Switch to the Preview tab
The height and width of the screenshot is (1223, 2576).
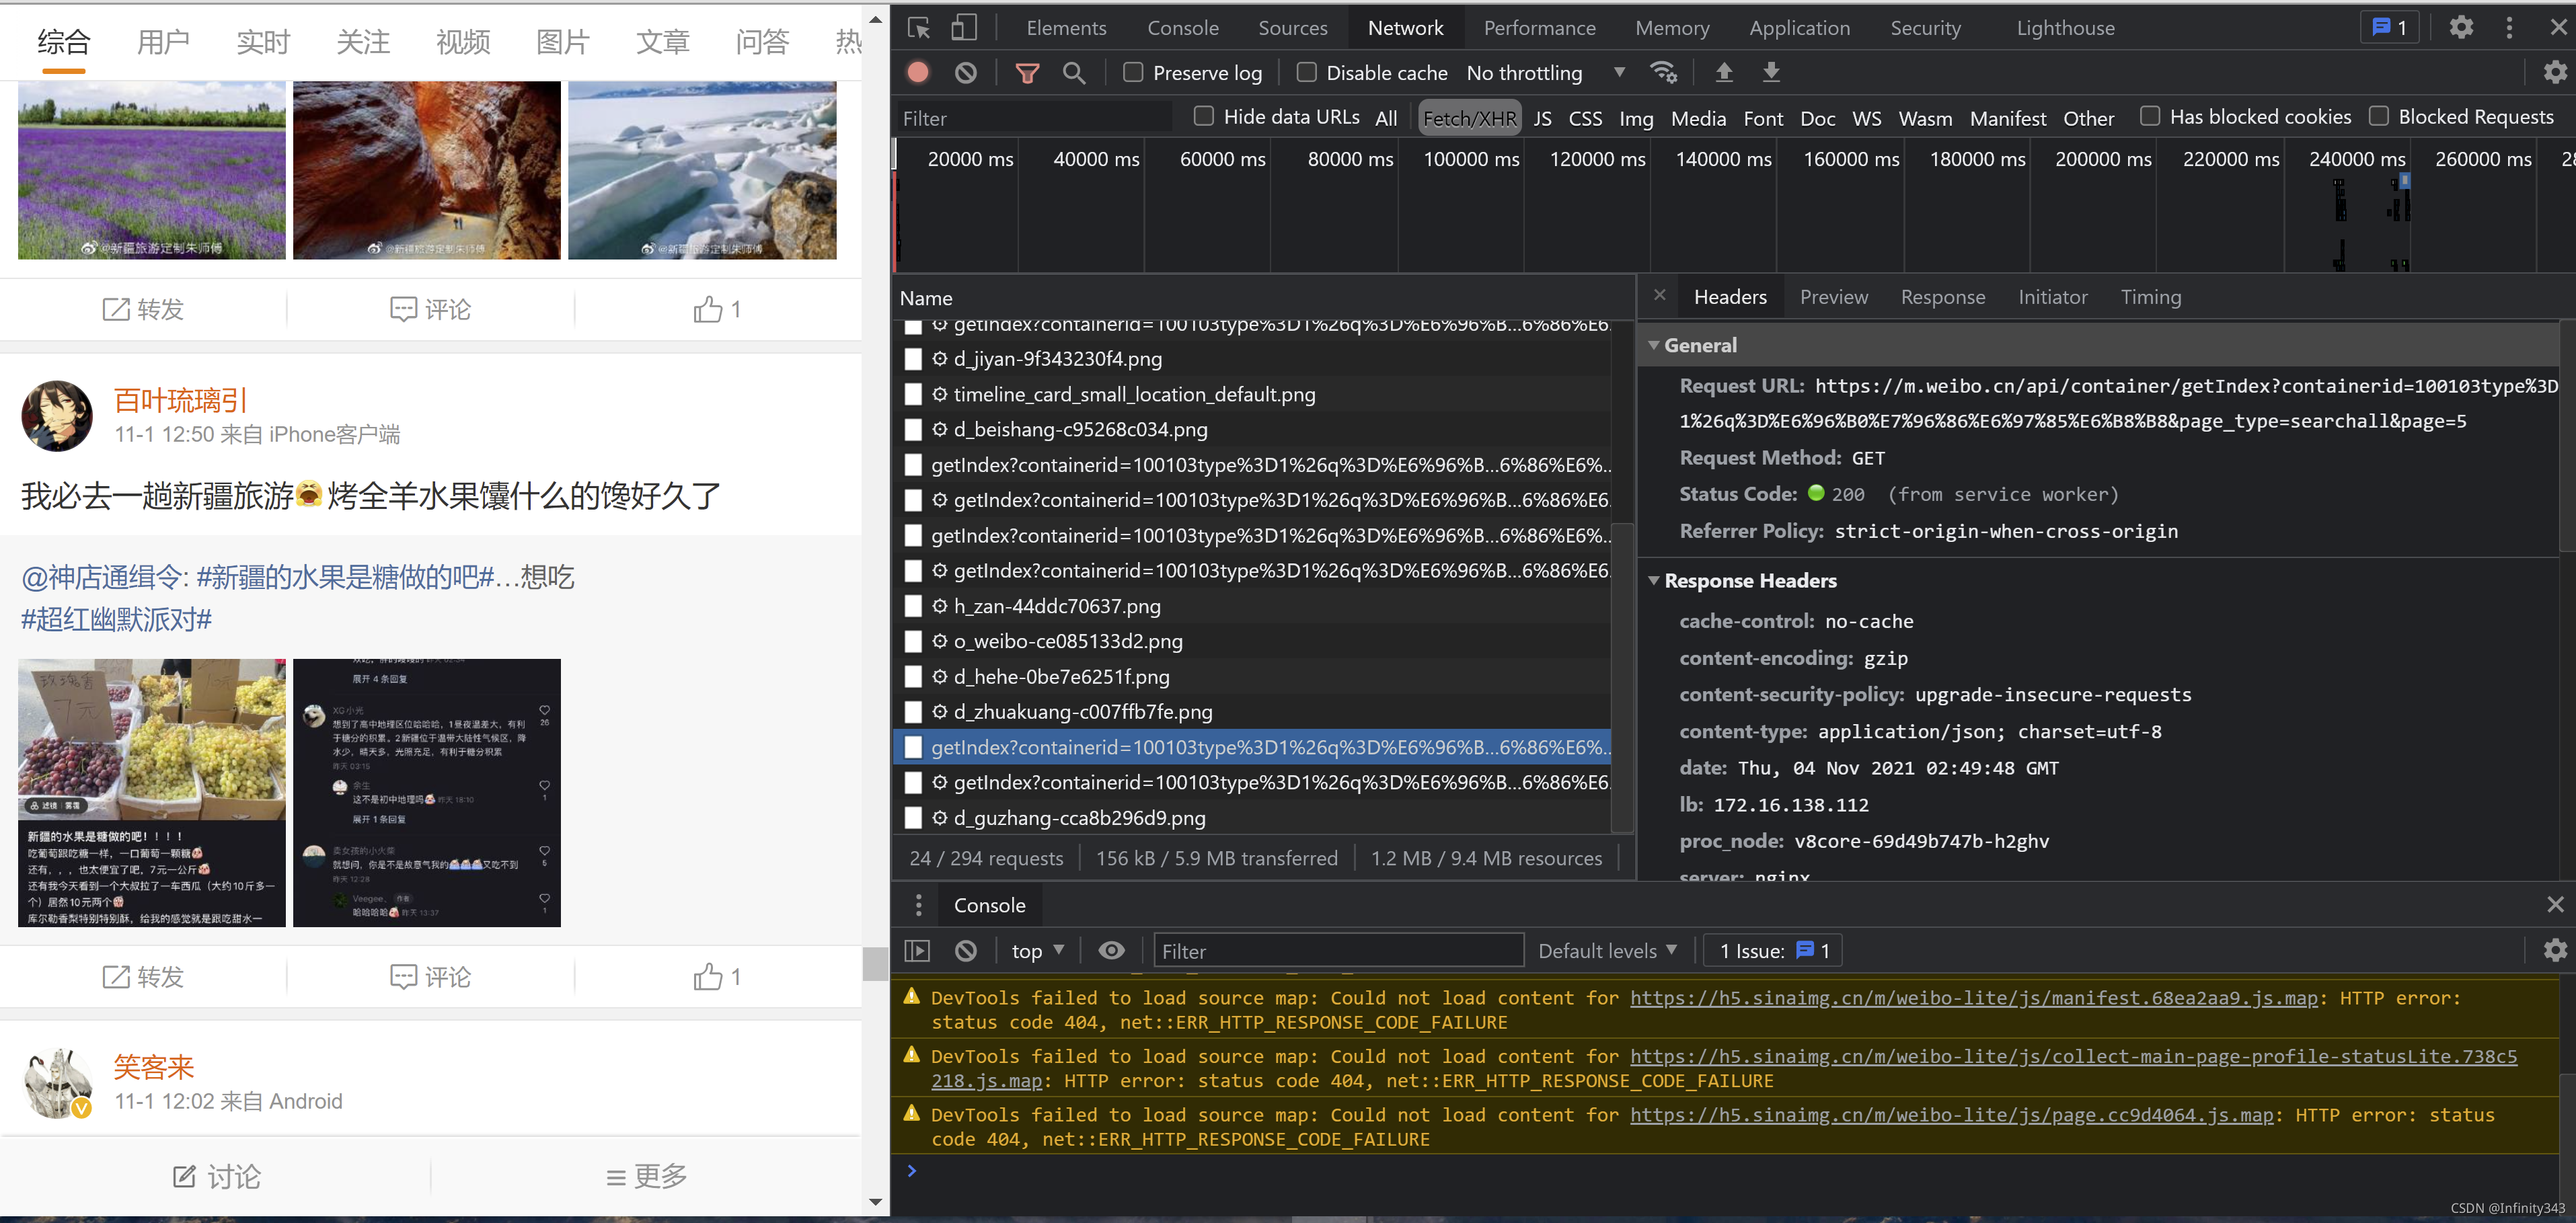1833,297
